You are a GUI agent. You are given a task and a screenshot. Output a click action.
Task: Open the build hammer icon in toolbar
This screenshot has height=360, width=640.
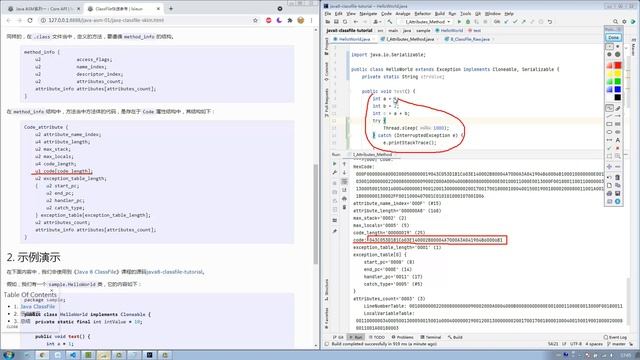point(390,22)
